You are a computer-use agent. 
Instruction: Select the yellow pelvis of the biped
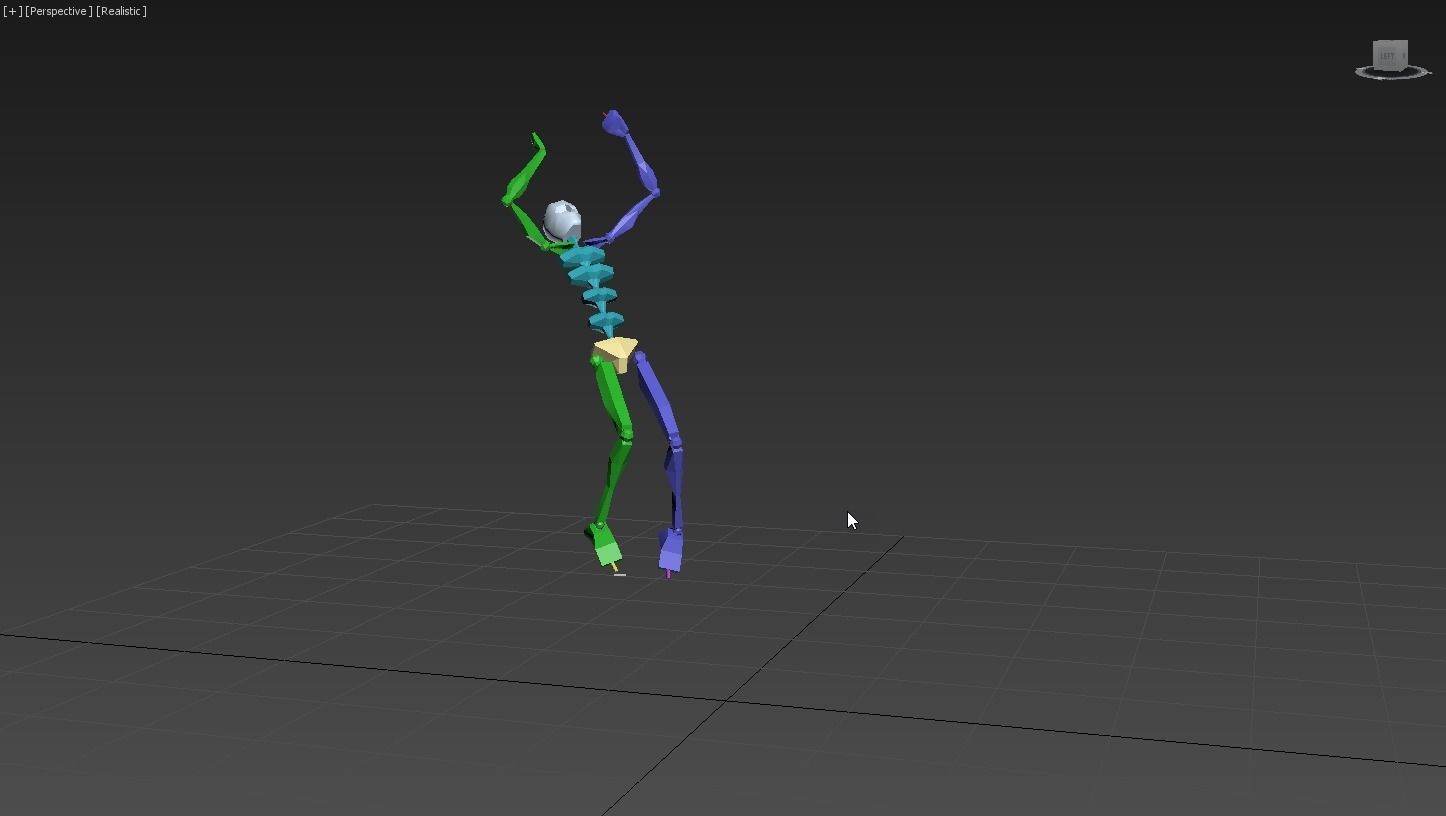point(615,353)
